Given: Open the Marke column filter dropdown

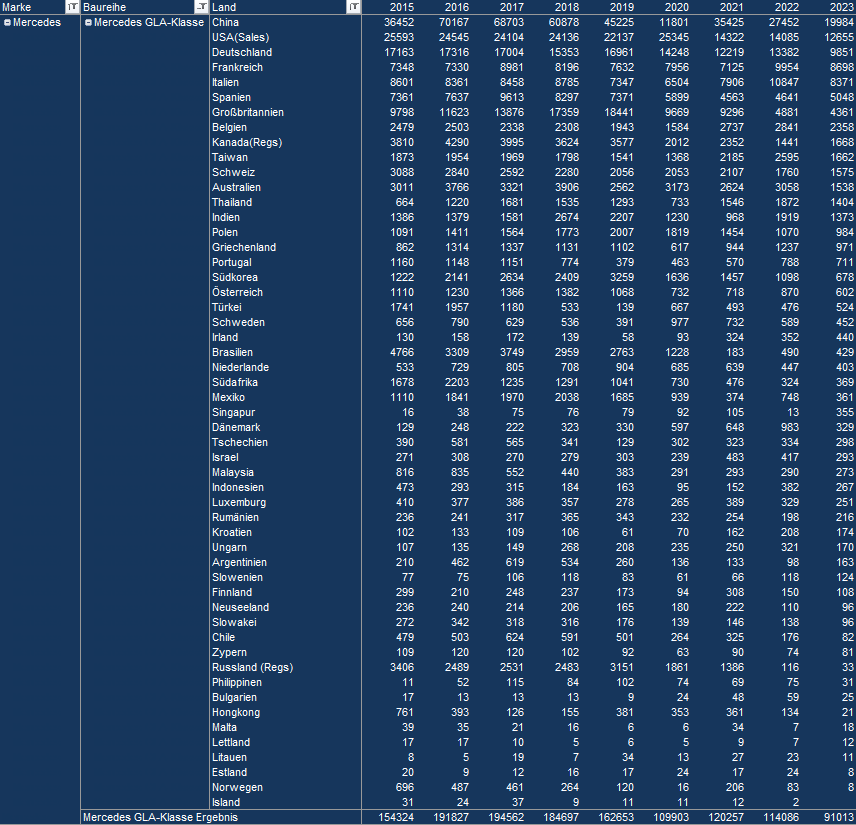Looking at the screenshot, I should pos(73,7).
